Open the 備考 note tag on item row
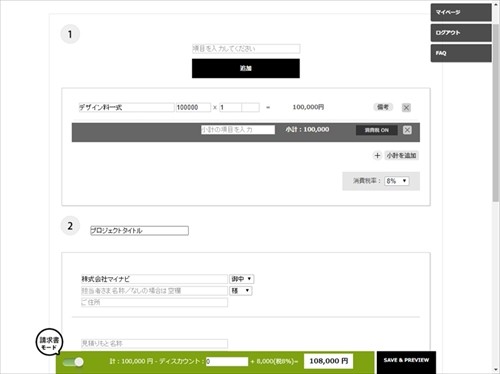The height and width of the screenshot is (374, 500). [383, 107]
